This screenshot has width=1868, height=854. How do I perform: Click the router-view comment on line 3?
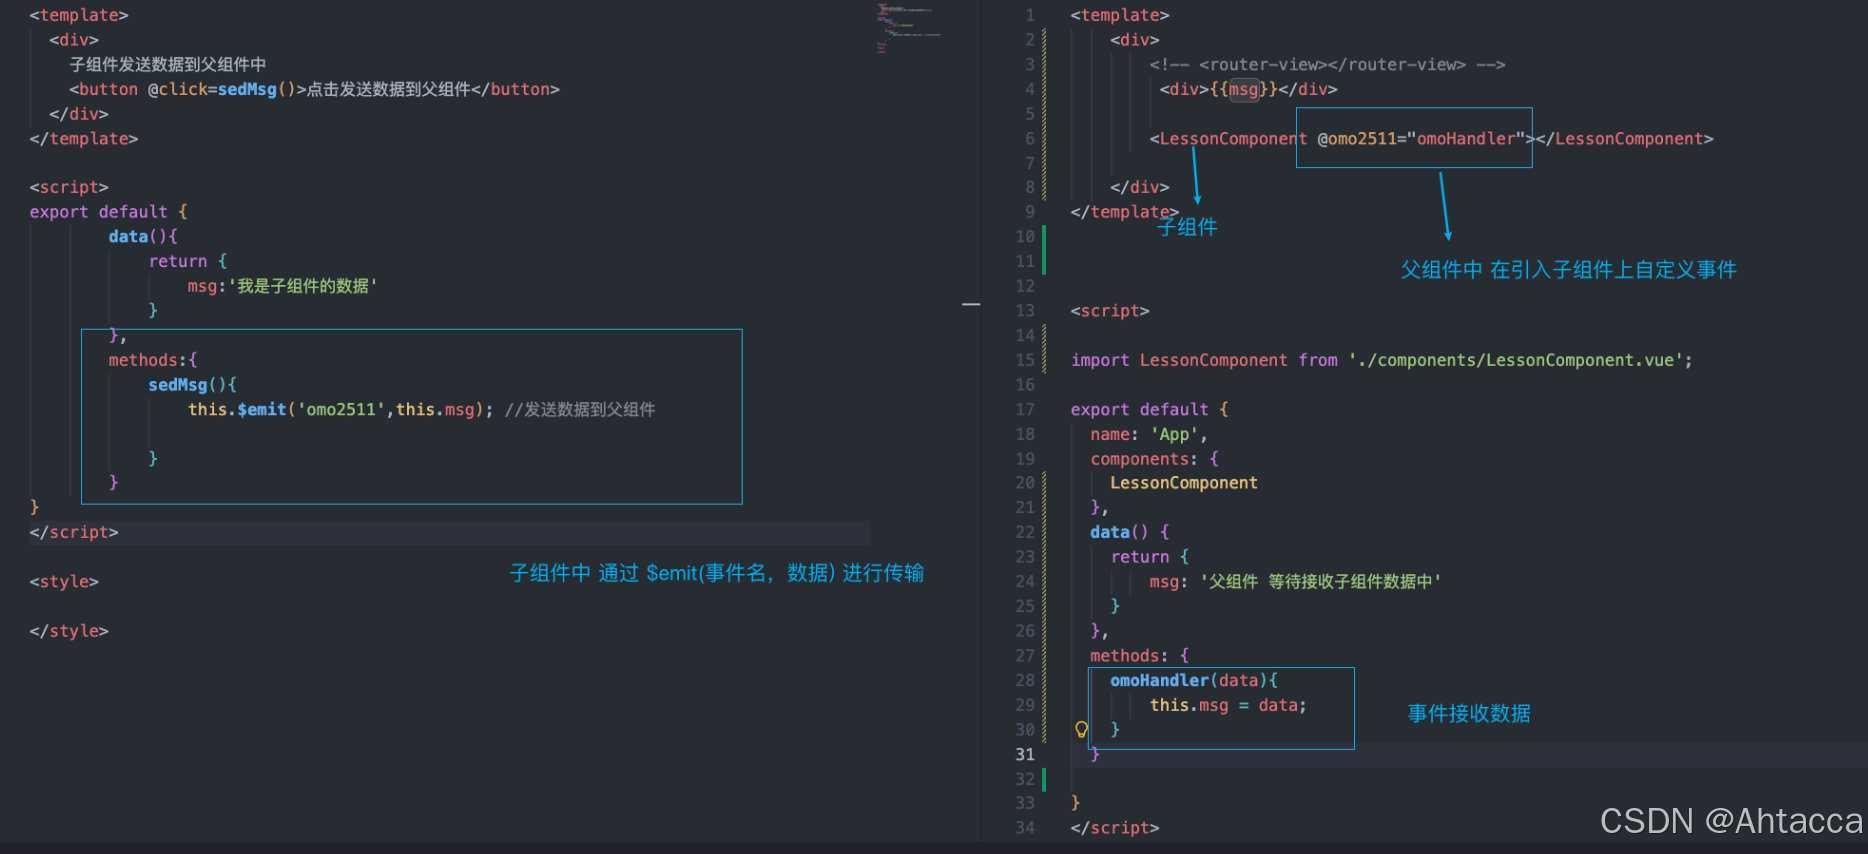1327,64
